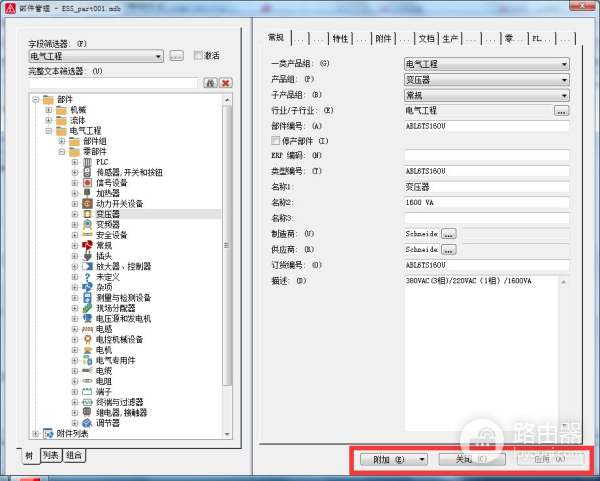Screen dimensions: 600x481
Task: Clear full-text filter with red X
Action: tap(226, 83)
